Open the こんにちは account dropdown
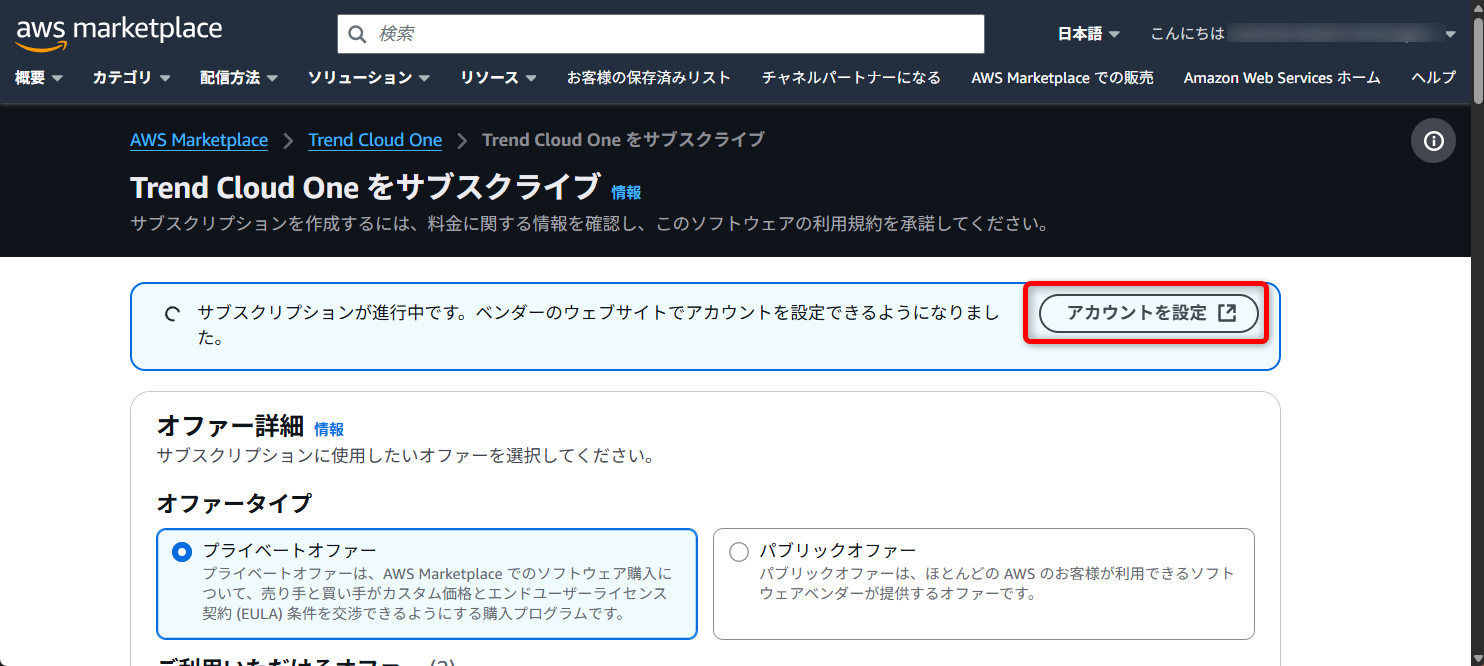This screenshot has height=666, width=1484. (1304, 34)
